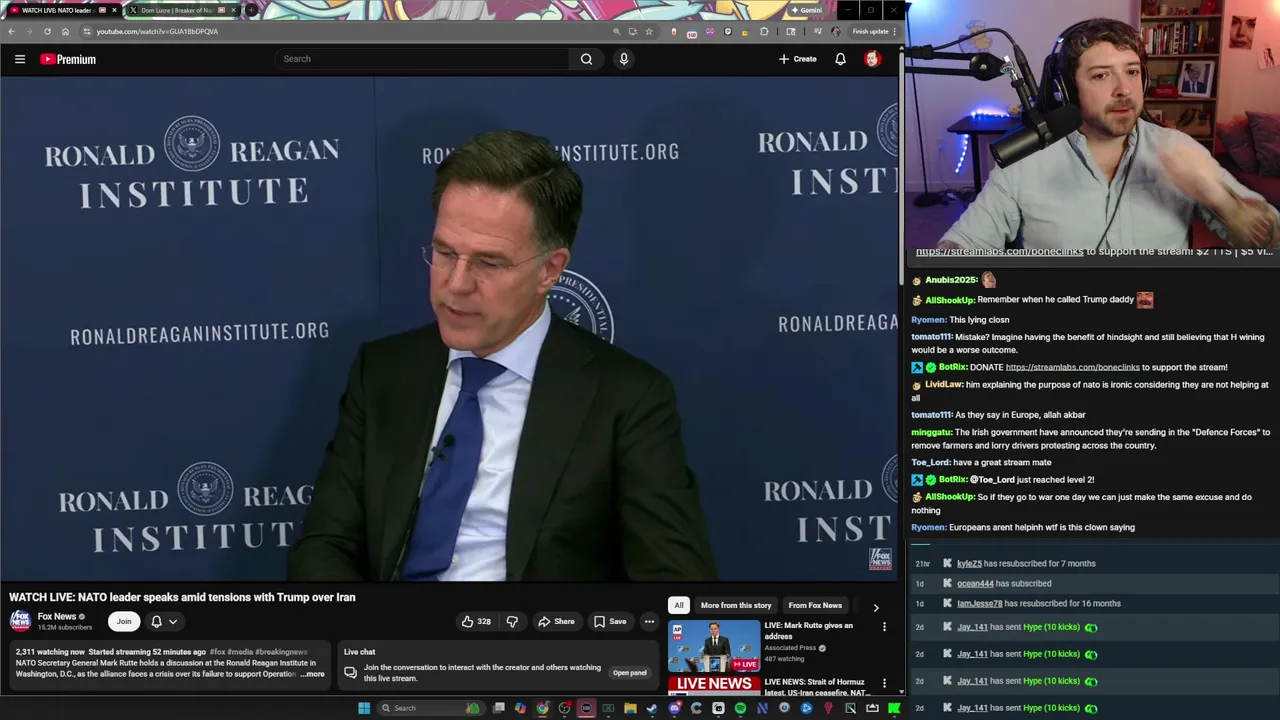This screenshot has width=1280, height=720.
Task: Go to browser home page icon
Action: click(x=65, y=31)
